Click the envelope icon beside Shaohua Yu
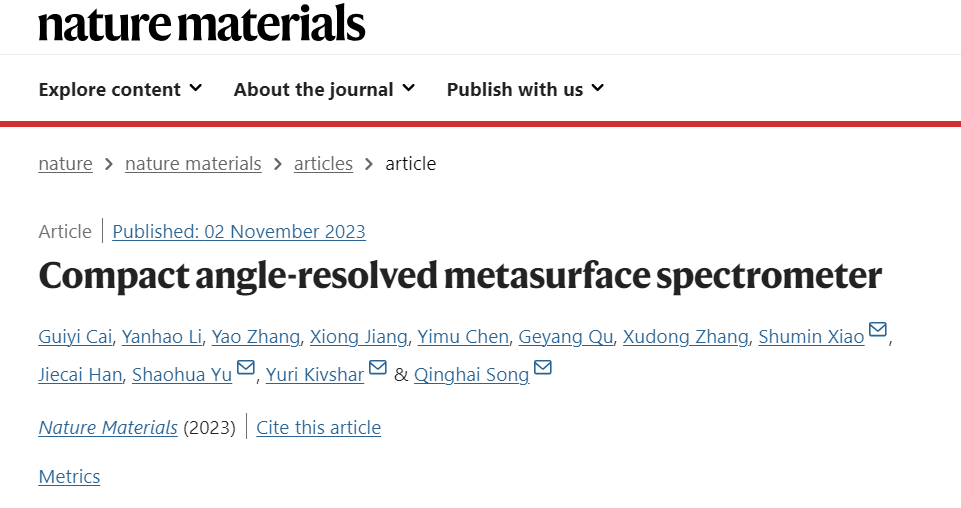This screenshot has height=508, width=961. point(245,368)
